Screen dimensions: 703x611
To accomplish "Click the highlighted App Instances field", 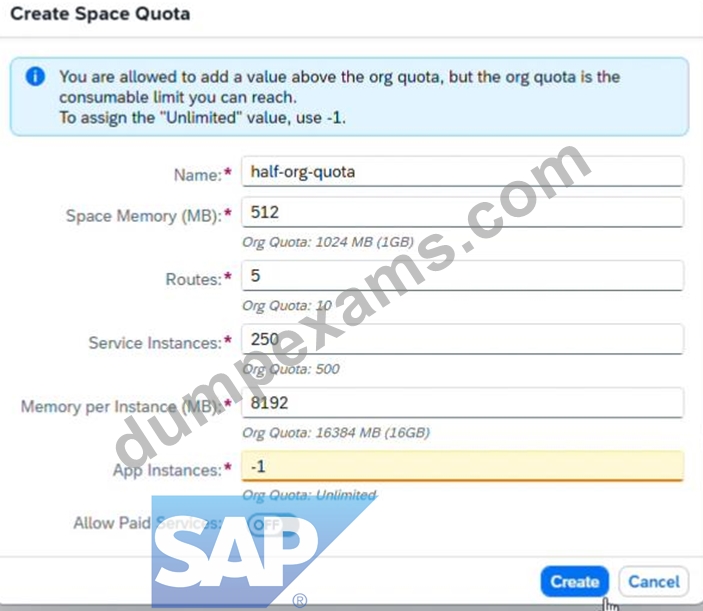I will (x=462, y=467).
